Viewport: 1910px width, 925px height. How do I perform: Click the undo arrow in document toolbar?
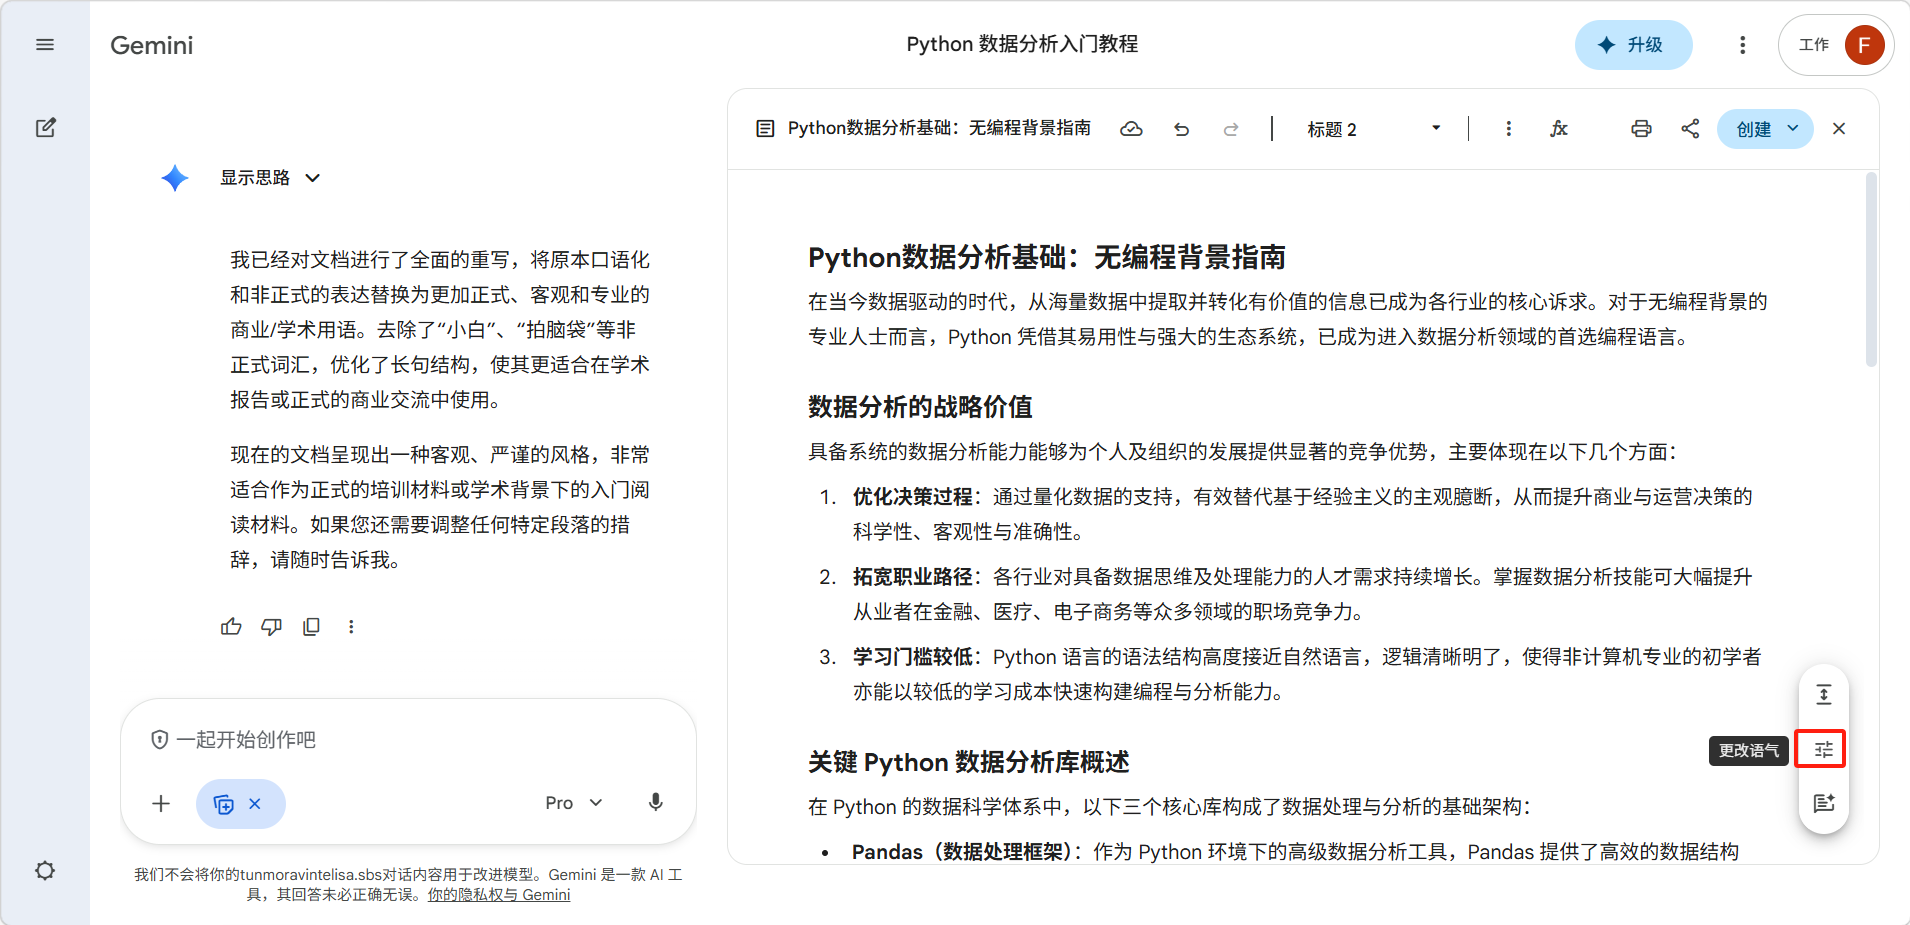(x=1181, y=129)
